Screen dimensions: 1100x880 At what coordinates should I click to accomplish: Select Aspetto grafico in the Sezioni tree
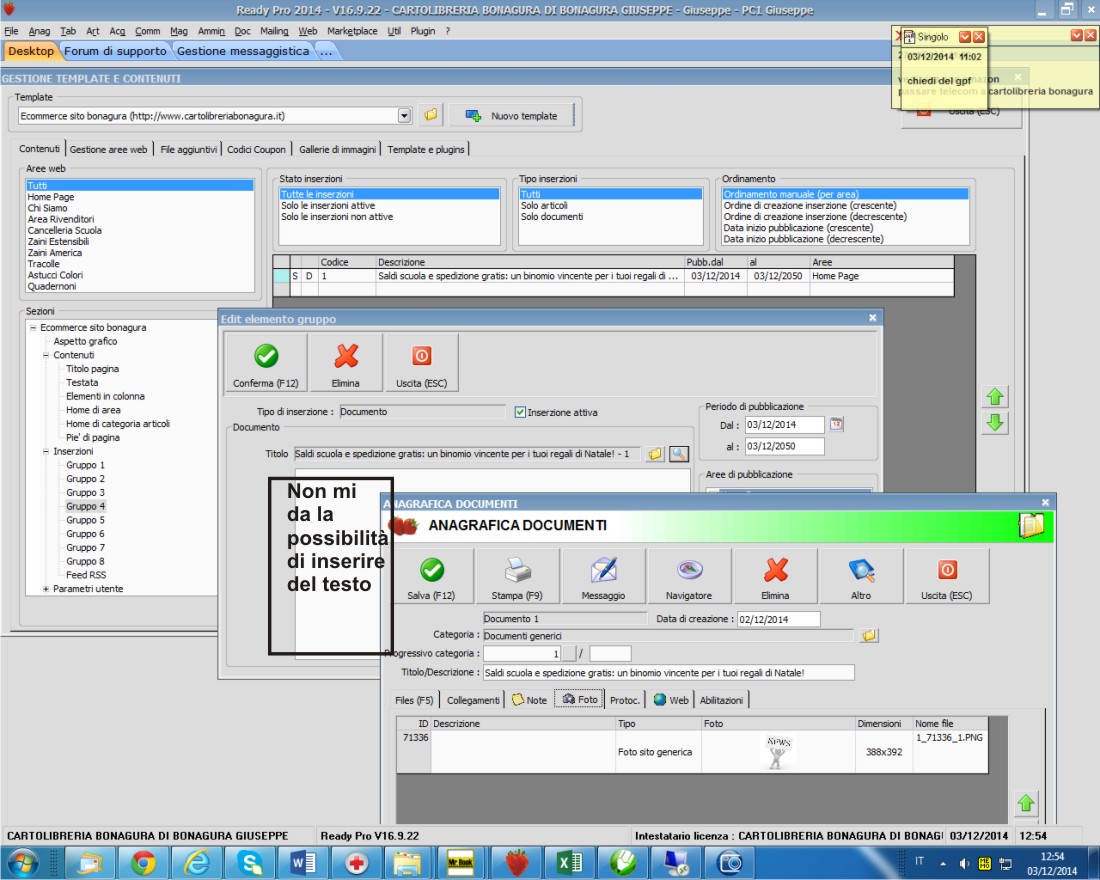point(86,341)
